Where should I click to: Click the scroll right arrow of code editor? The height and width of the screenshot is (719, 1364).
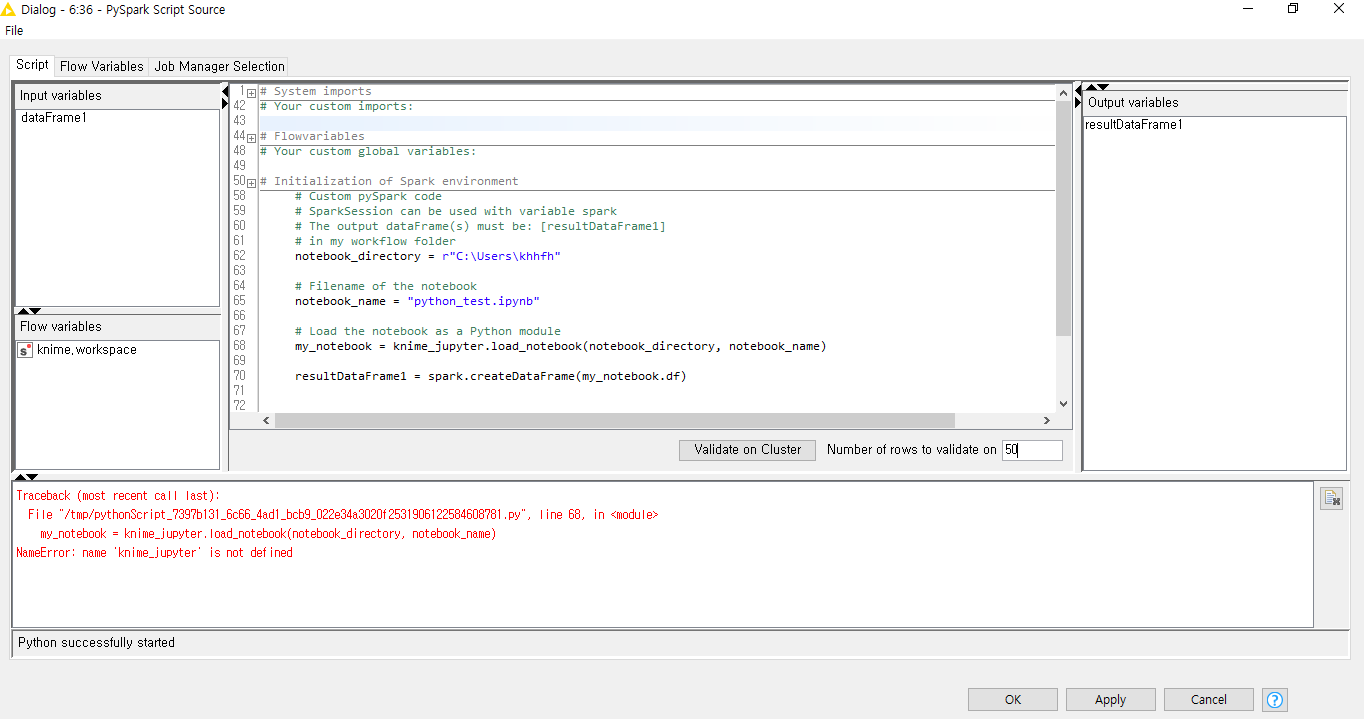pos(1047,421)
